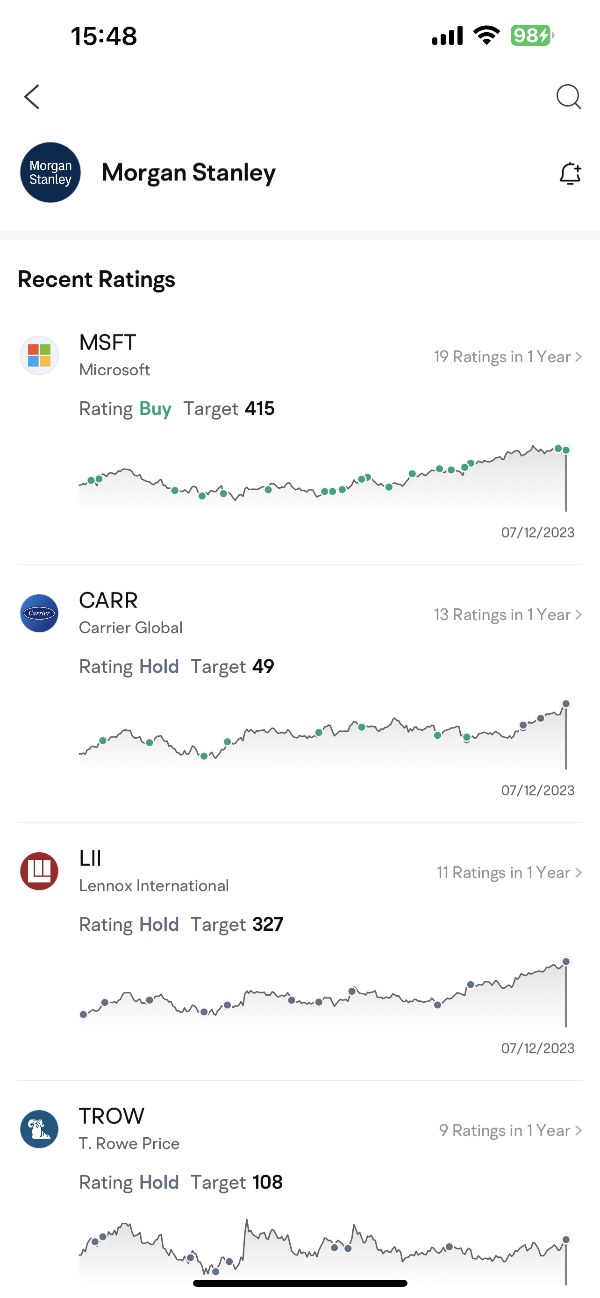Click the Carrier Global price chart
The image size is (600, 1298).
324,735
